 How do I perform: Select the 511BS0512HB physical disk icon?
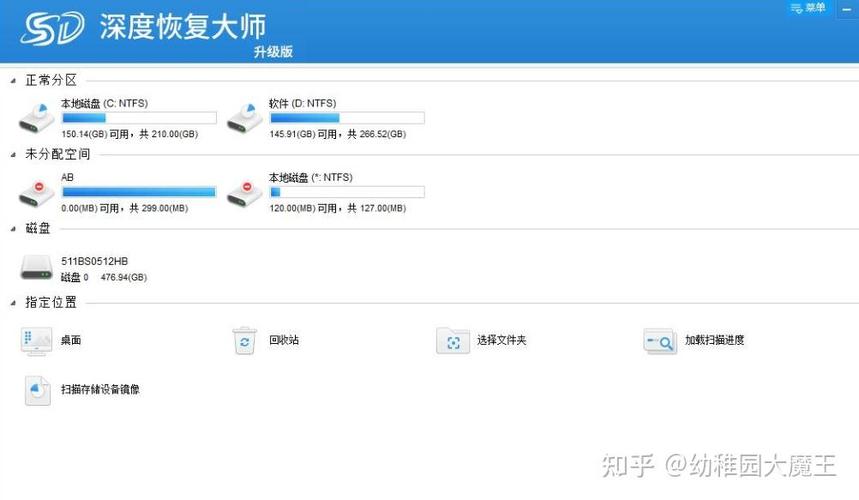coord(37,267)
